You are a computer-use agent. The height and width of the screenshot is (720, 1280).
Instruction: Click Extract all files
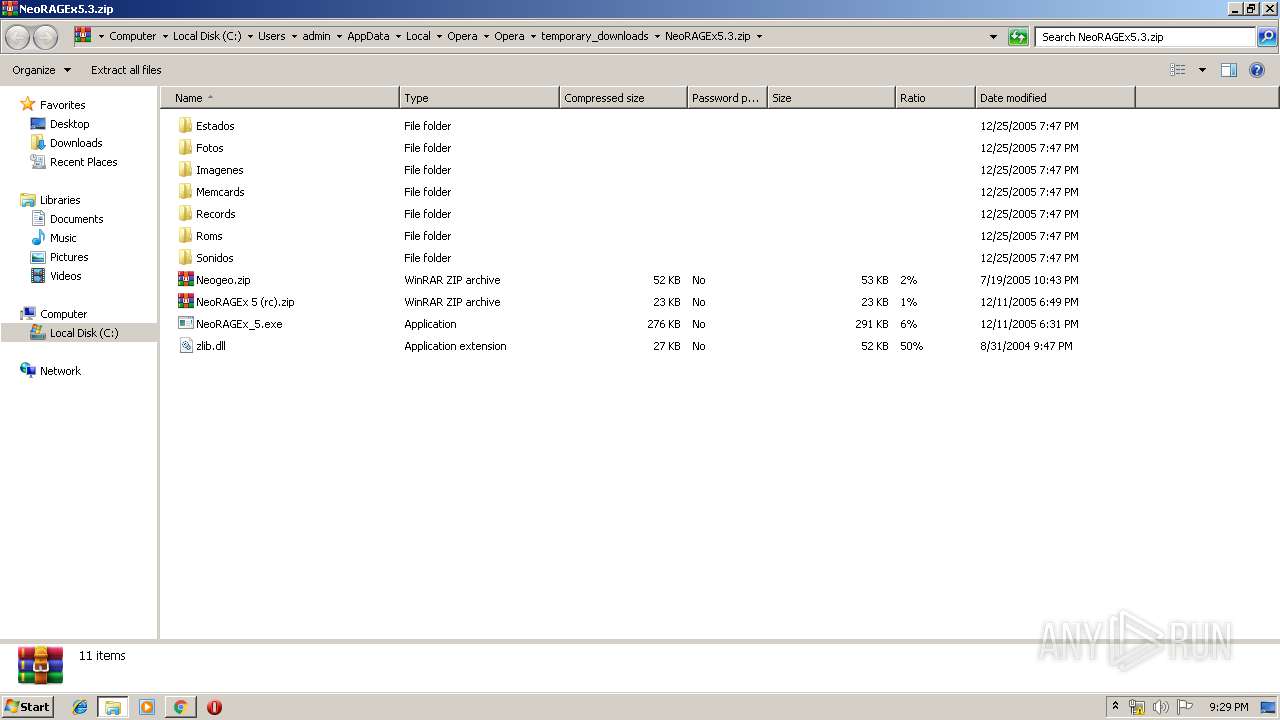(126, 70)
